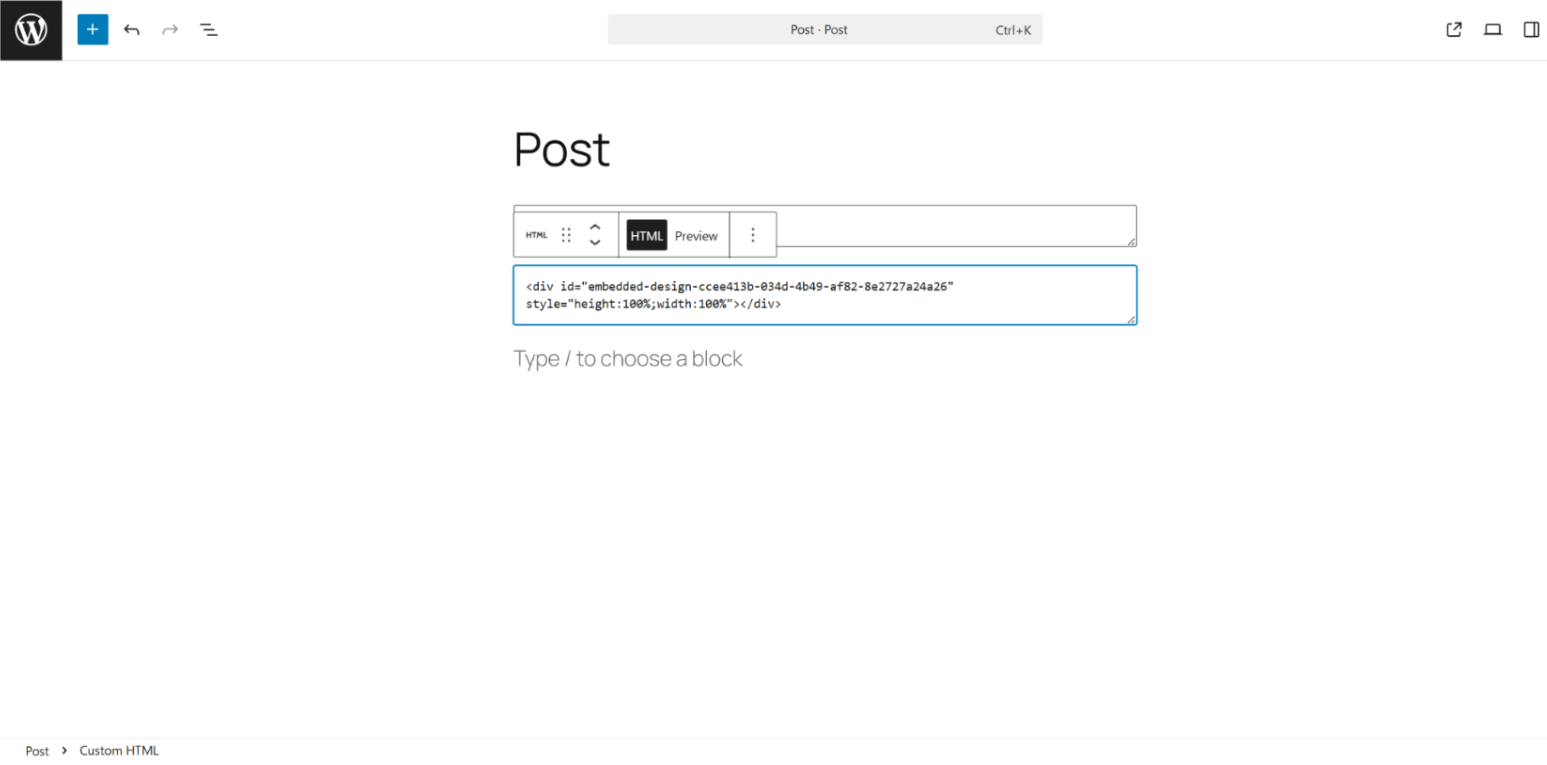Click the block drag handle

[x=566, y=235]
